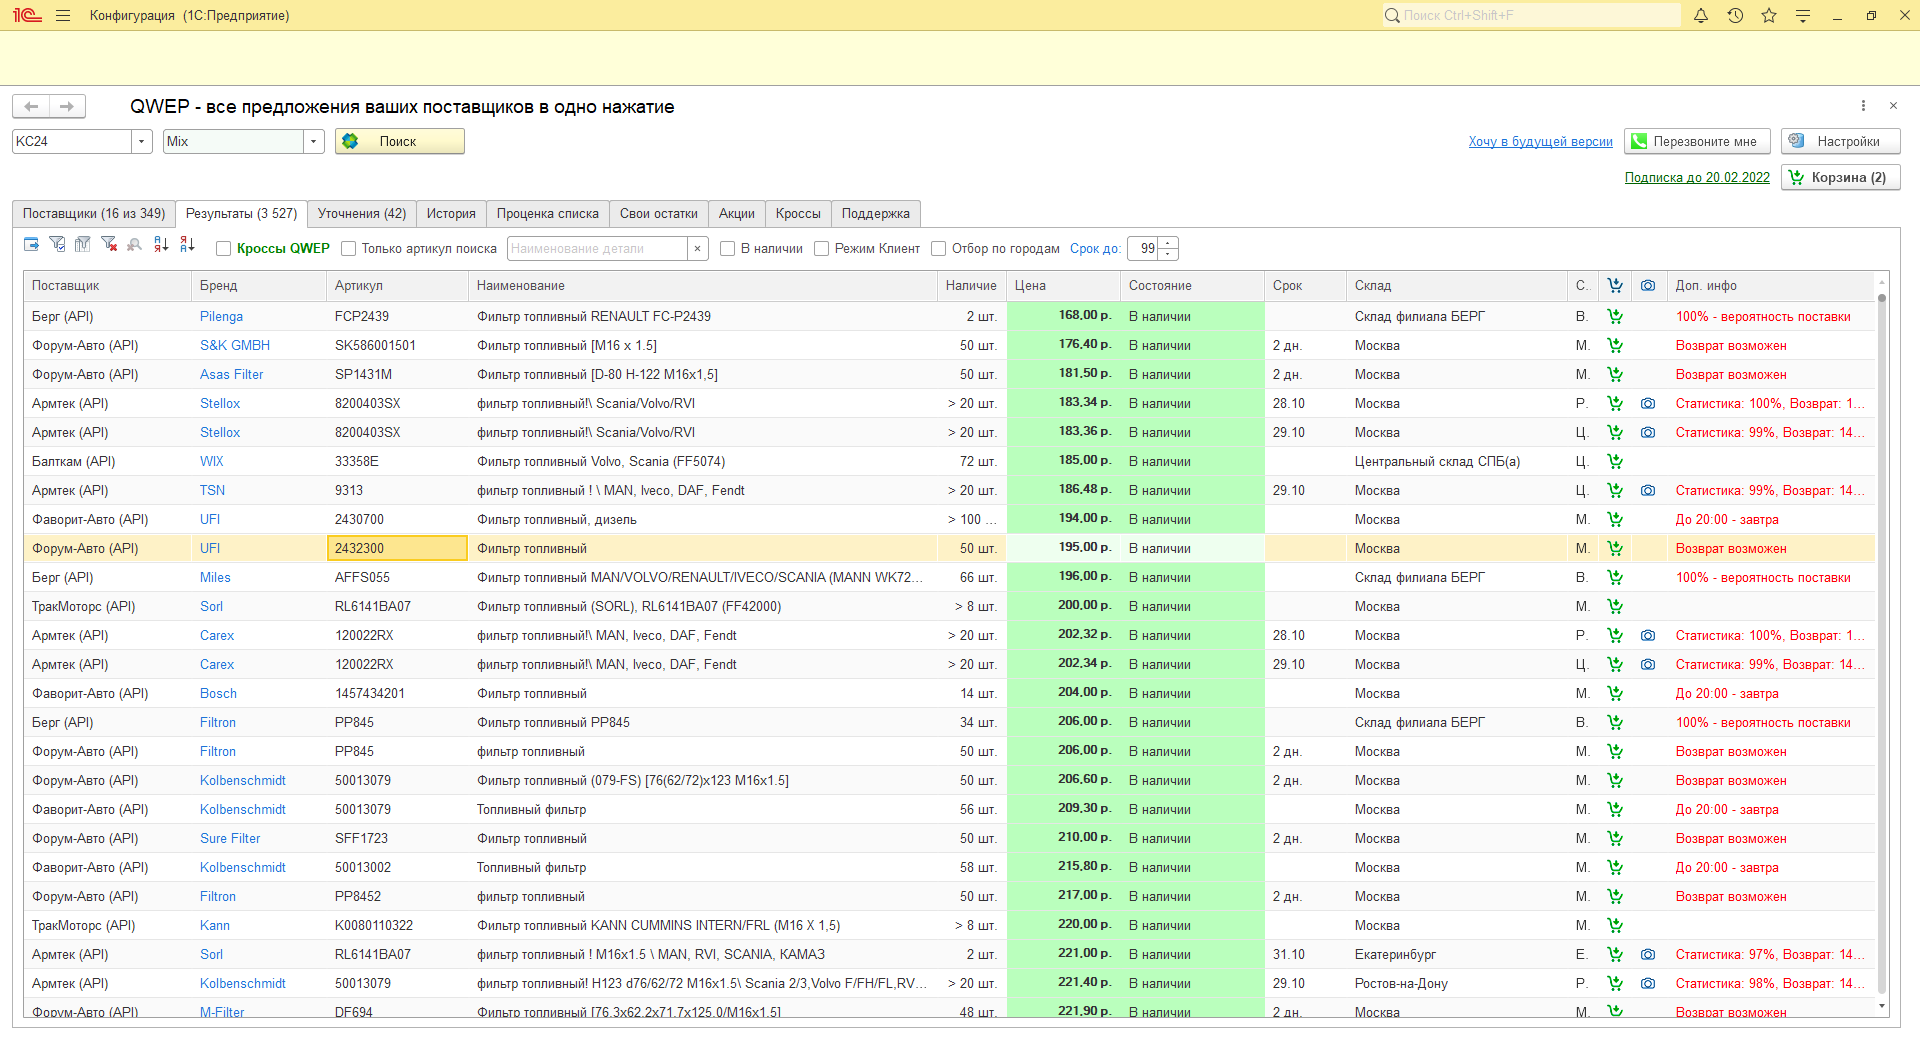Screen dimensions: 1920x1040
Task: Open the form's three-dot options menu
Action: 1863,106
